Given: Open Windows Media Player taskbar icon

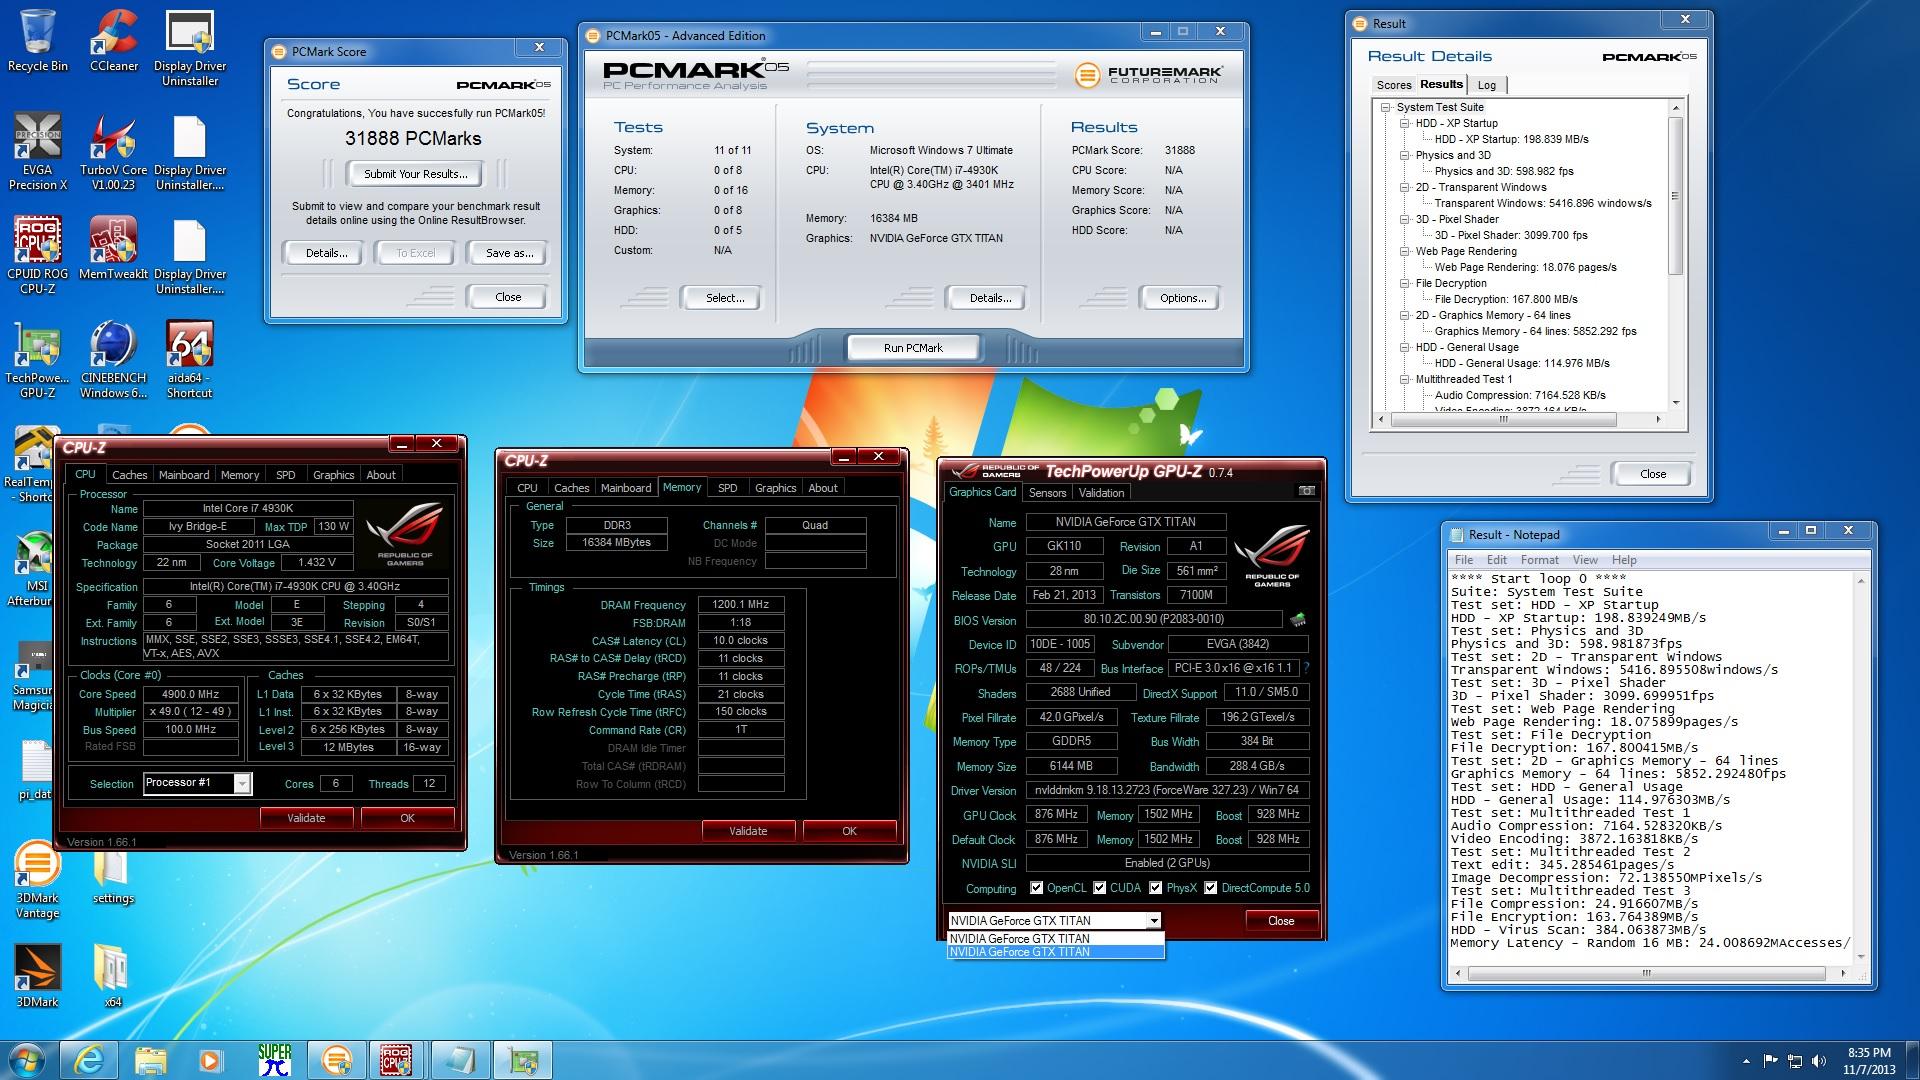Looking at the screenshot, I should pos(212,1059).
